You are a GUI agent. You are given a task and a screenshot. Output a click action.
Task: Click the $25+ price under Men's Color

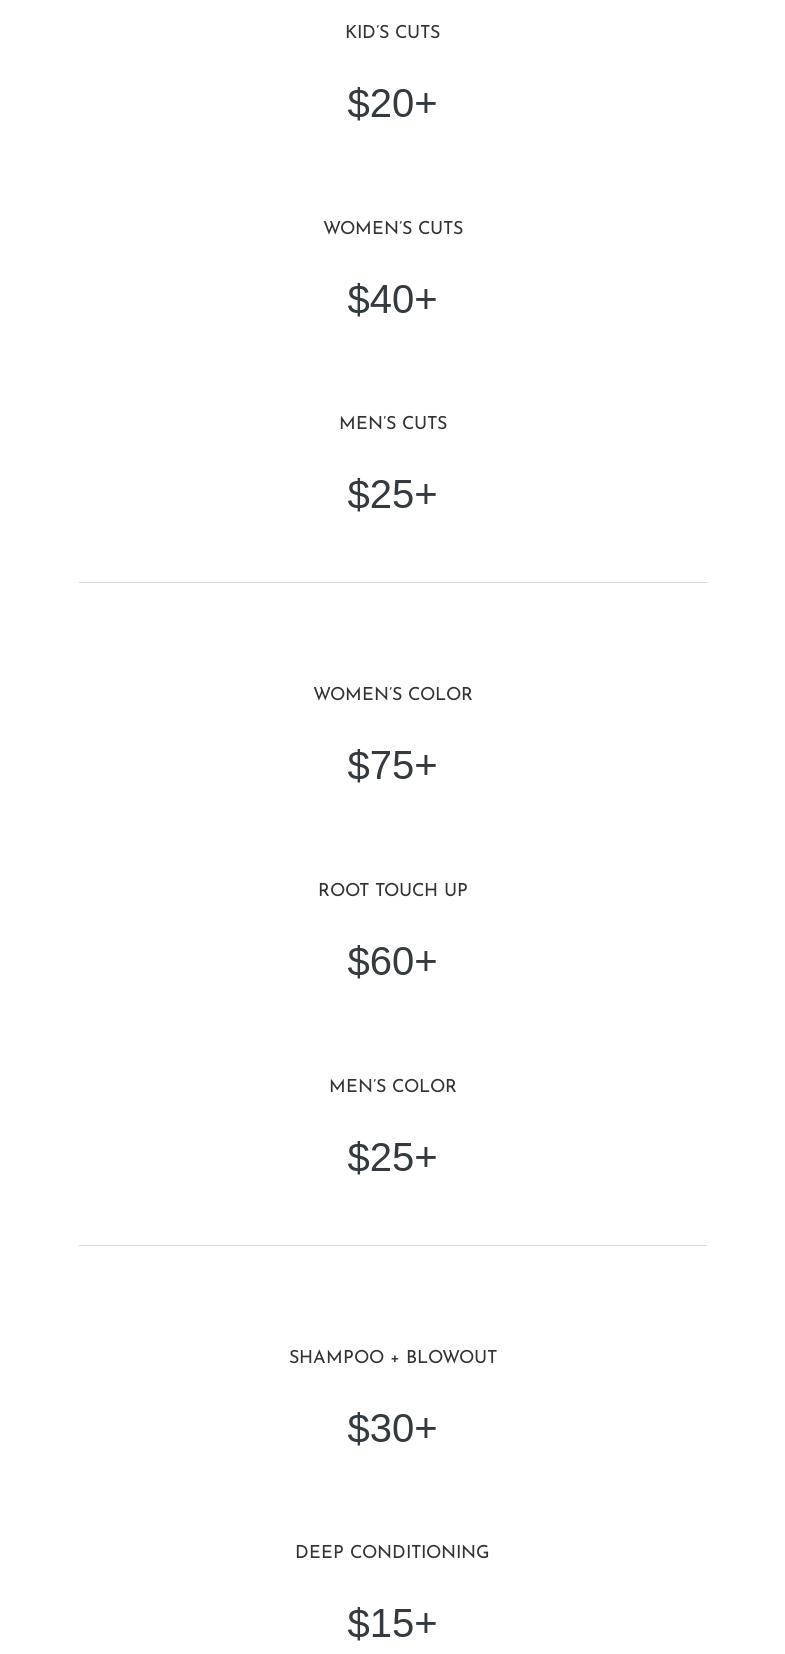392,1158
